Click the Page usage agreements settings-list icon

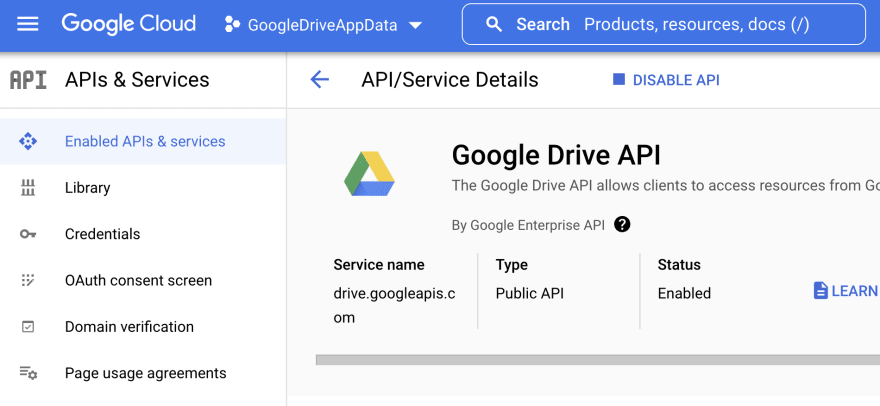(28, 373)
